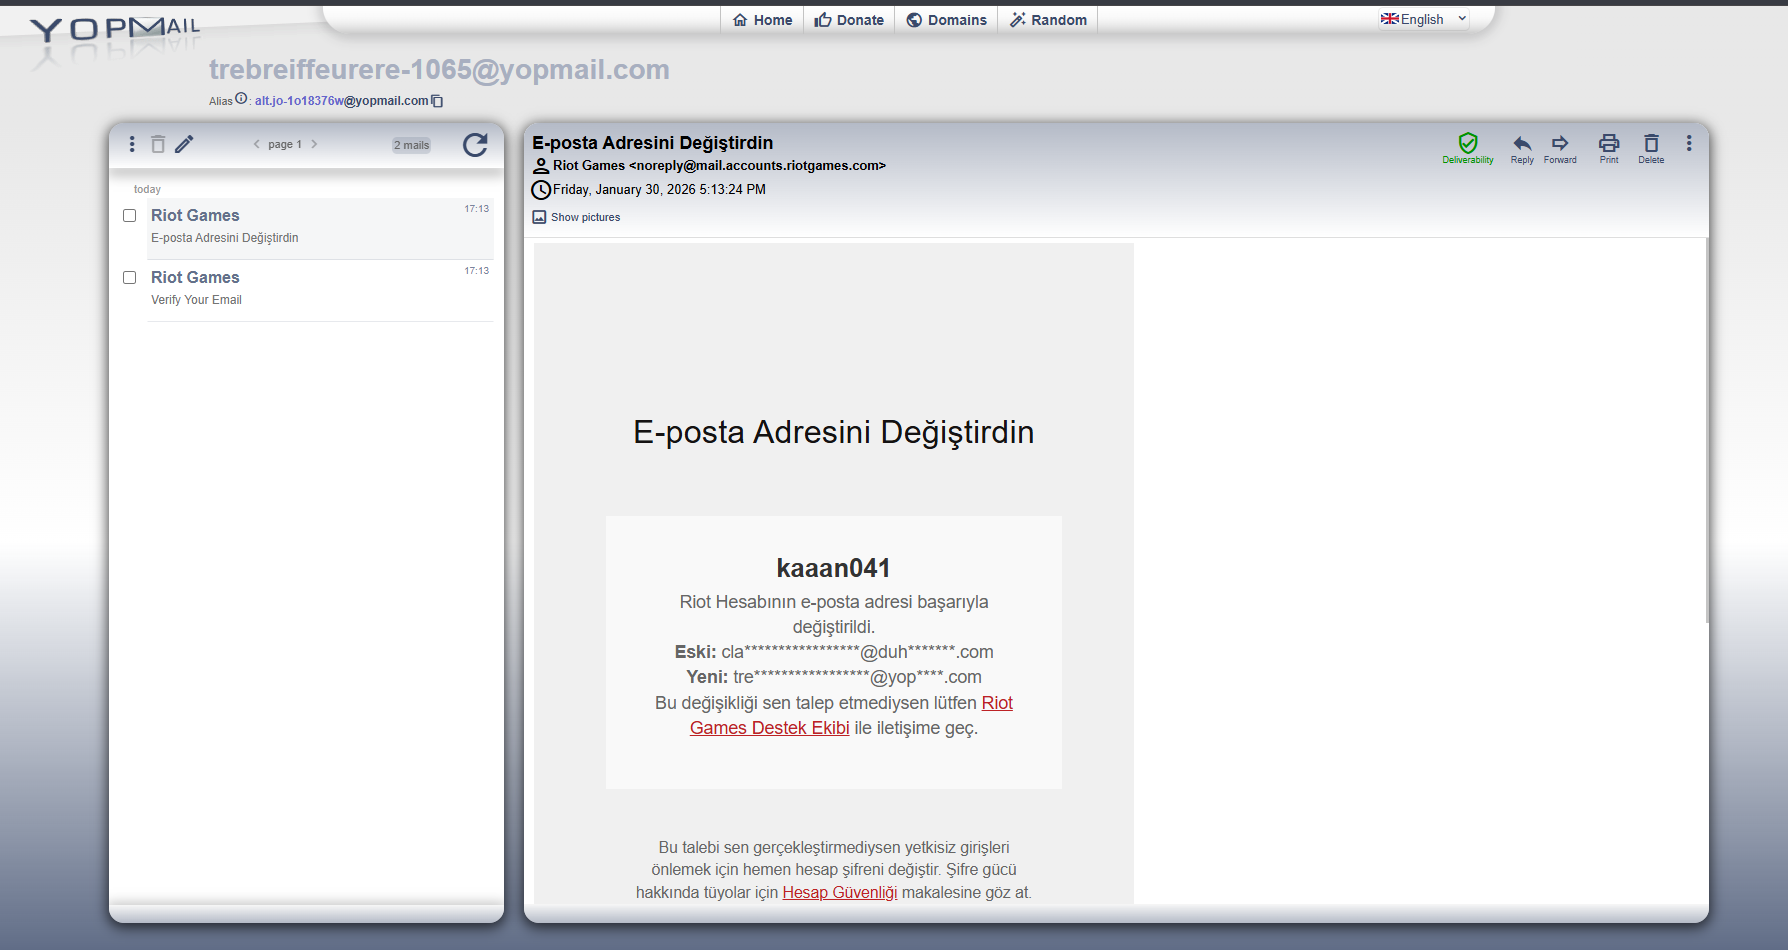Click the large E-posta Adresini Değiştirdin heading

pos(834,432)
